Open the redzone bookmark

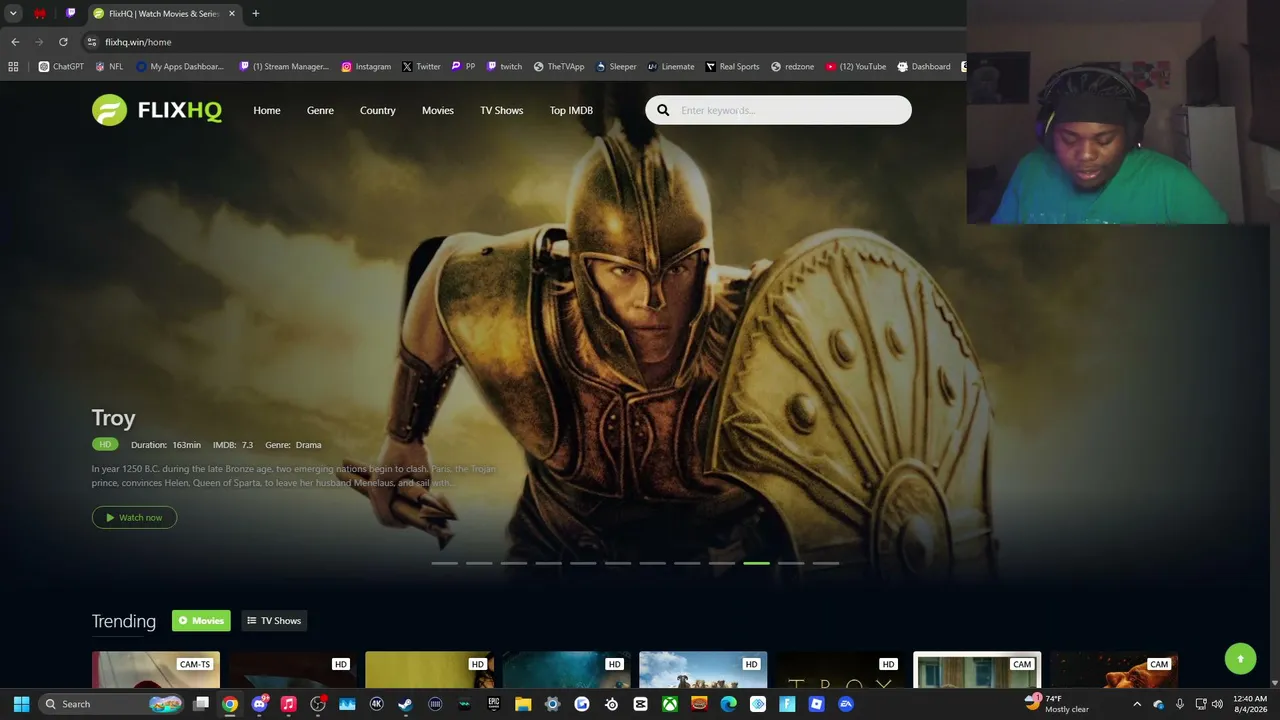792,67
